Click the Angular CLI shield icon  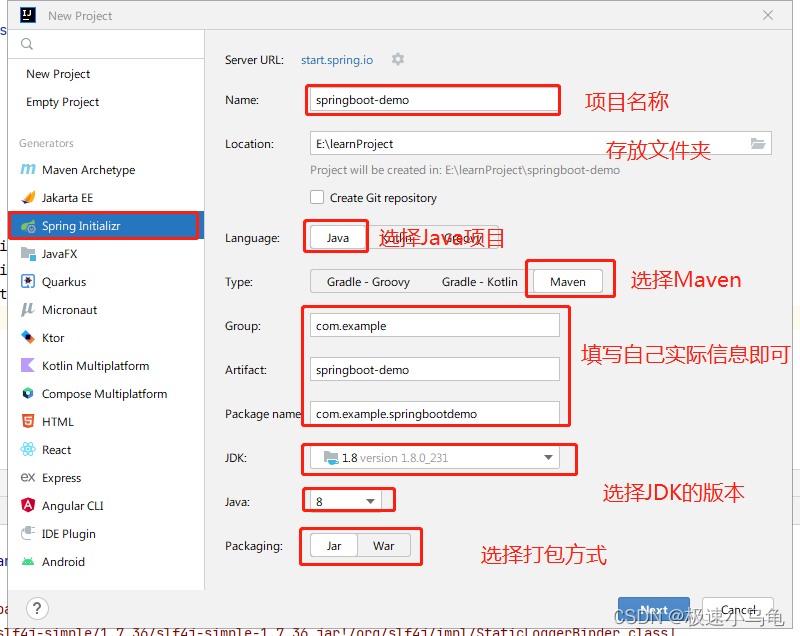(28, 505)
